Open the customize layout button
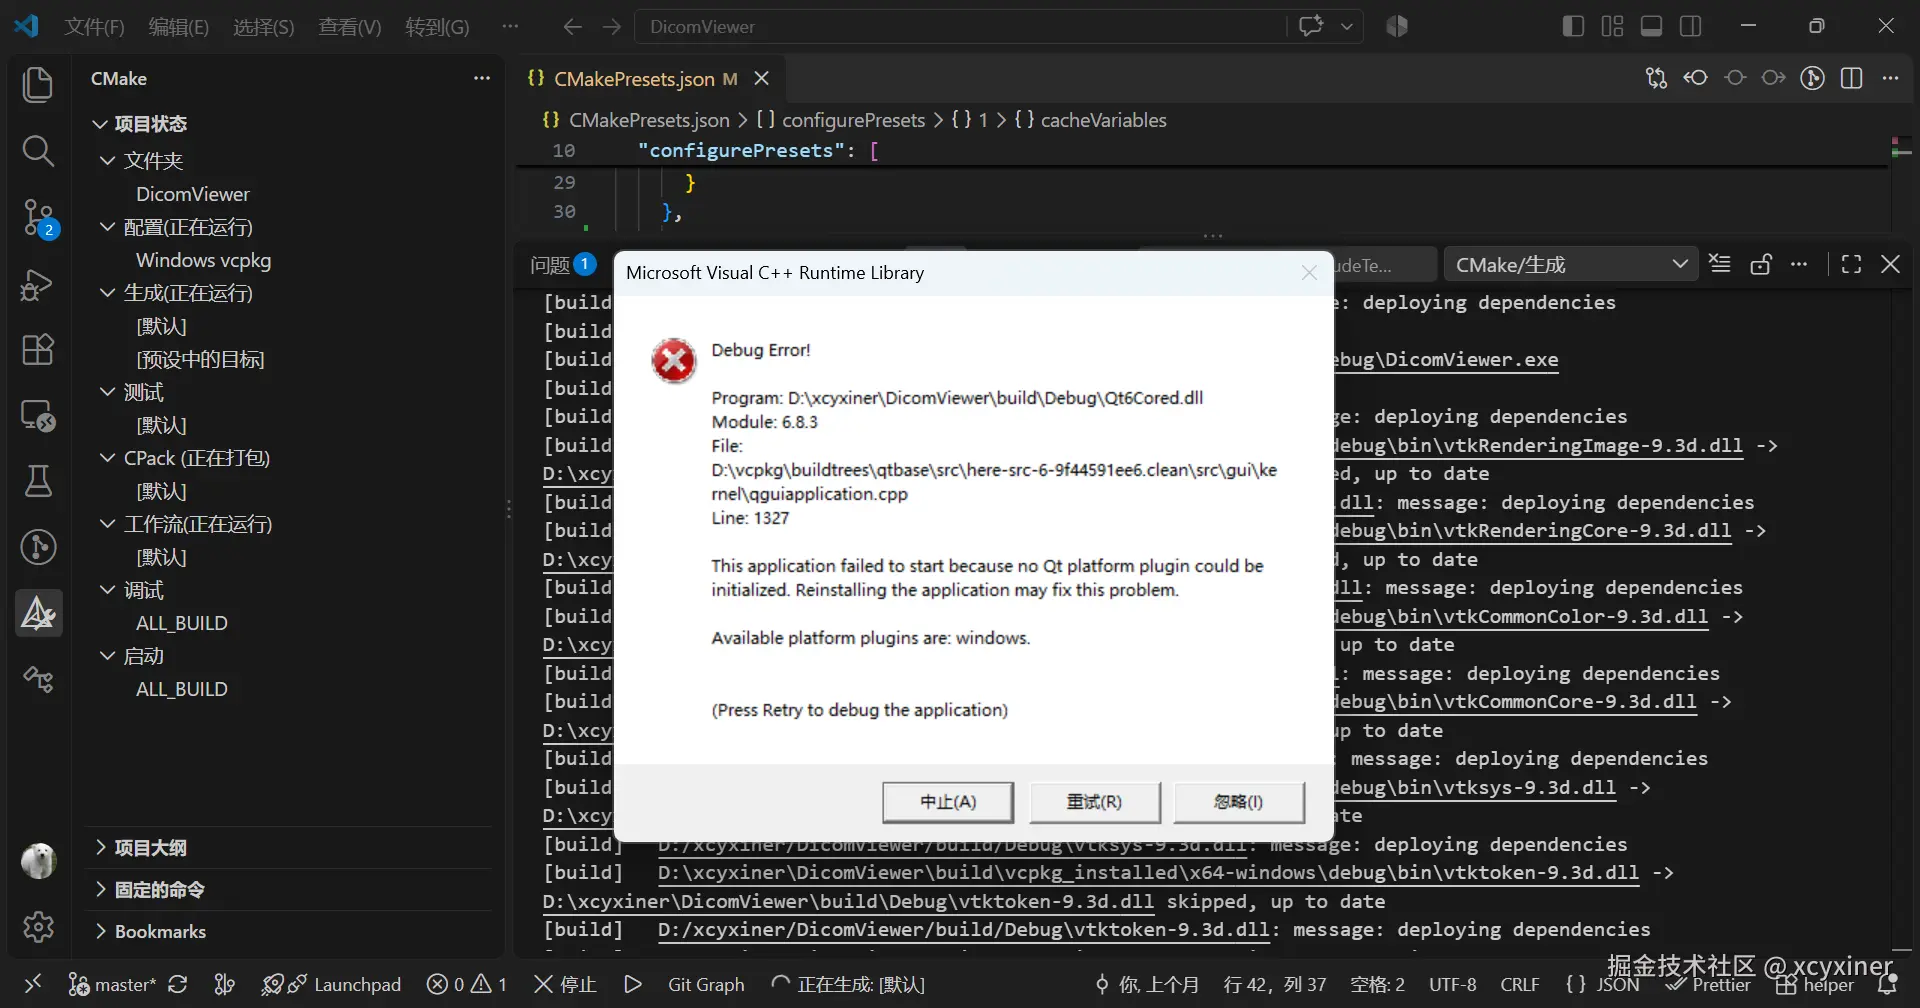This screenshot has width=1920, height=1008. 1612,26
